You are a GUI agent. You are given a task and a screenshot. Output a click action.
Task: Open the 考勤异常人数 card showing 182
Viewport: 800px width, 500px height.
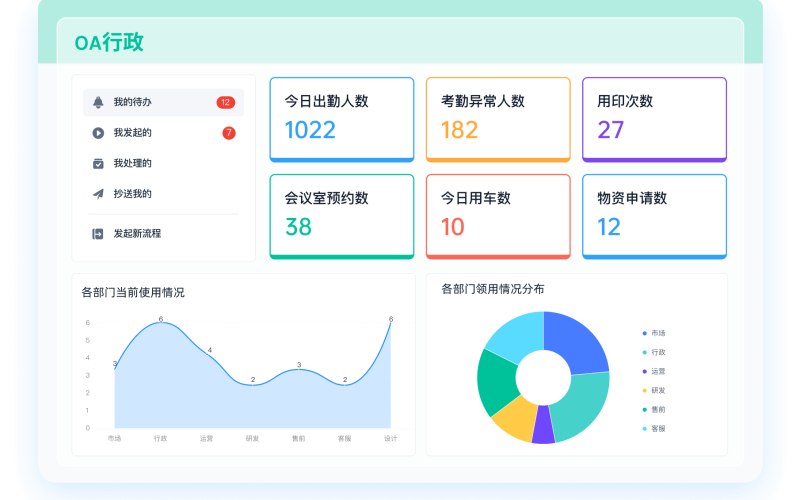pyautogui.click(x=498, y=119)
